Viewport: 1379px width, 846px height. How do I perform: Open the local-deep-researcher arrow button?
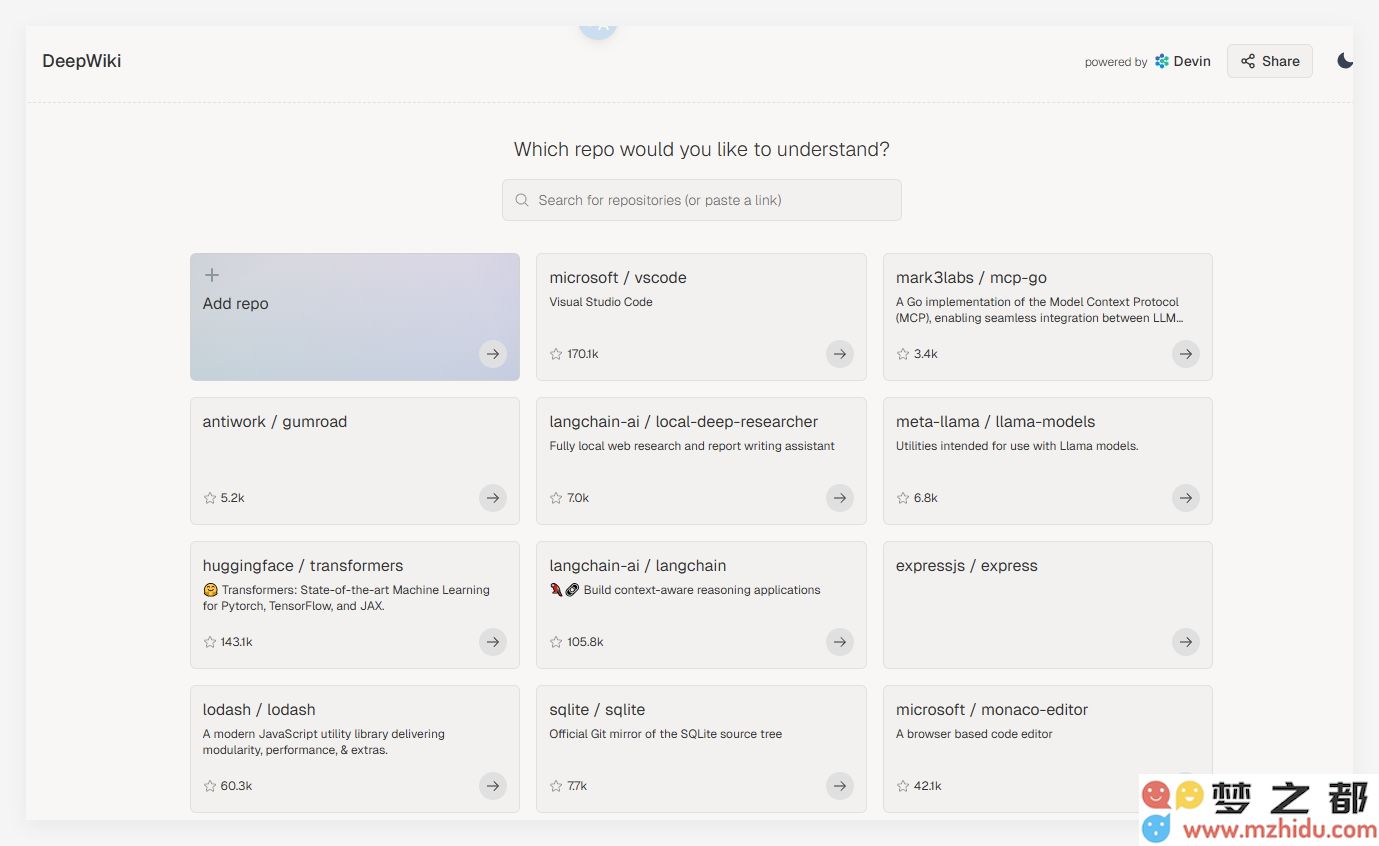[x=839, y=497]
